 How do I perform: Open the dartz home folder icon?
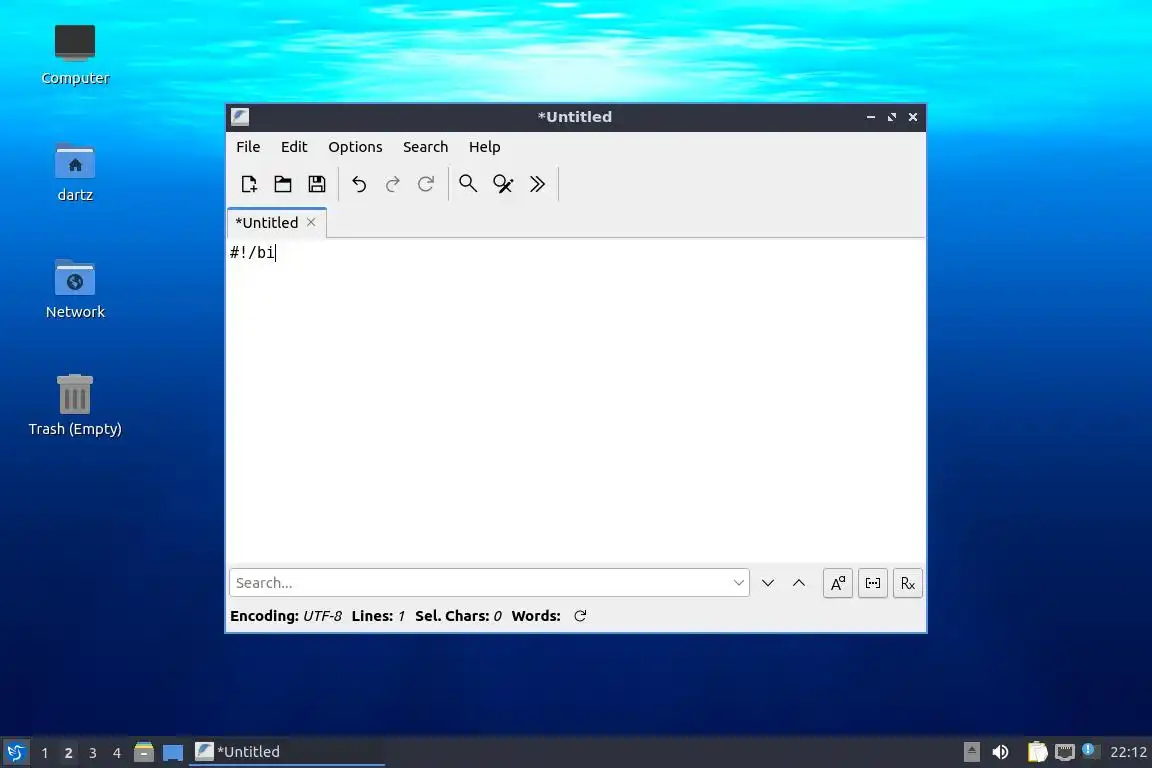[75, 172]
